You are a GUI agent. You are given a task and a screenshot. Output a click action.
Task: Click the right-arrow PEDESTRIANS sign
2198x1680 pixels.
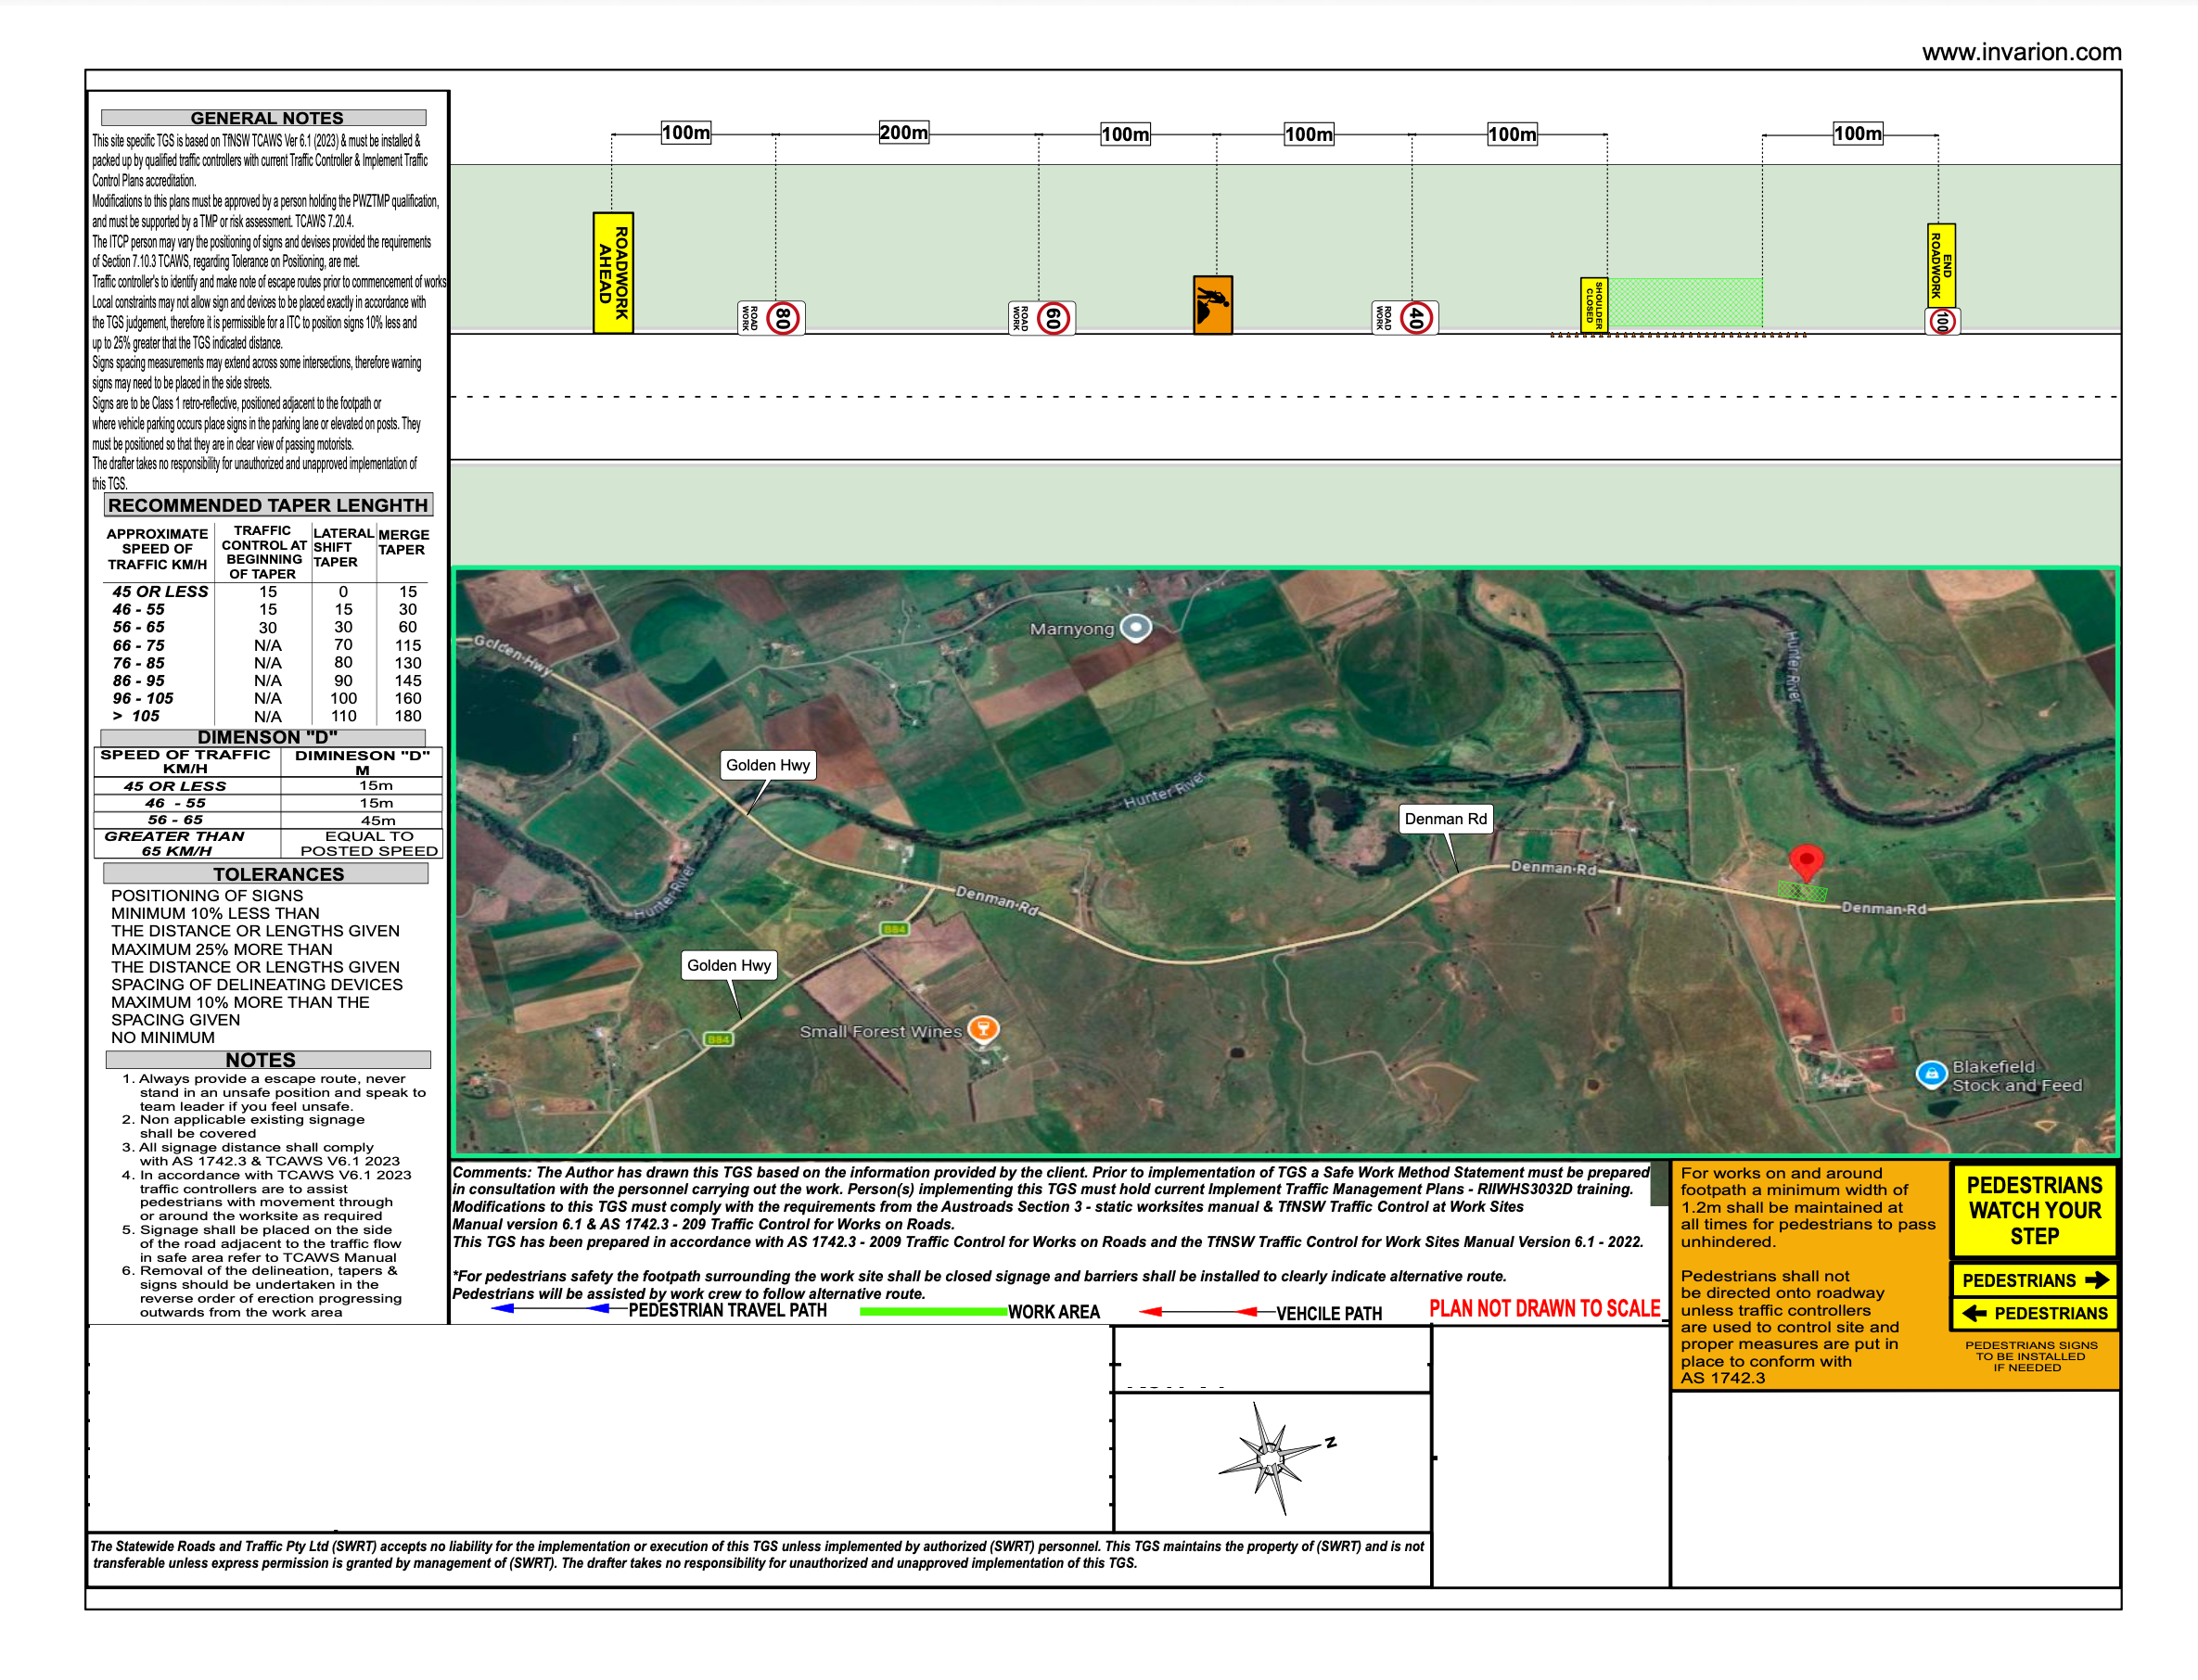(x=2033, y=1280)
